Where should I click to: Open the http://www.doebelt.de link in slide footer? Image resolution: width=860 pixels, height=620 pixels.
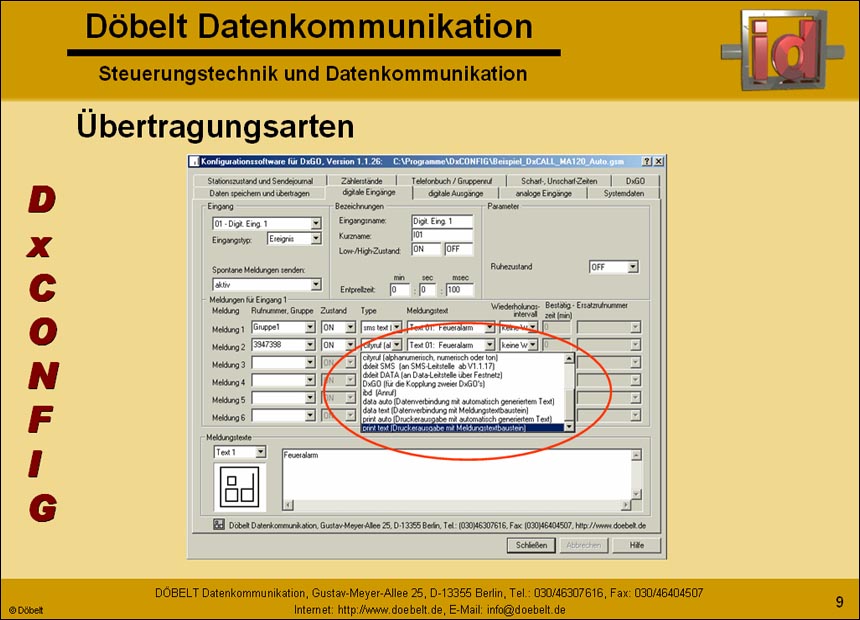390,610
